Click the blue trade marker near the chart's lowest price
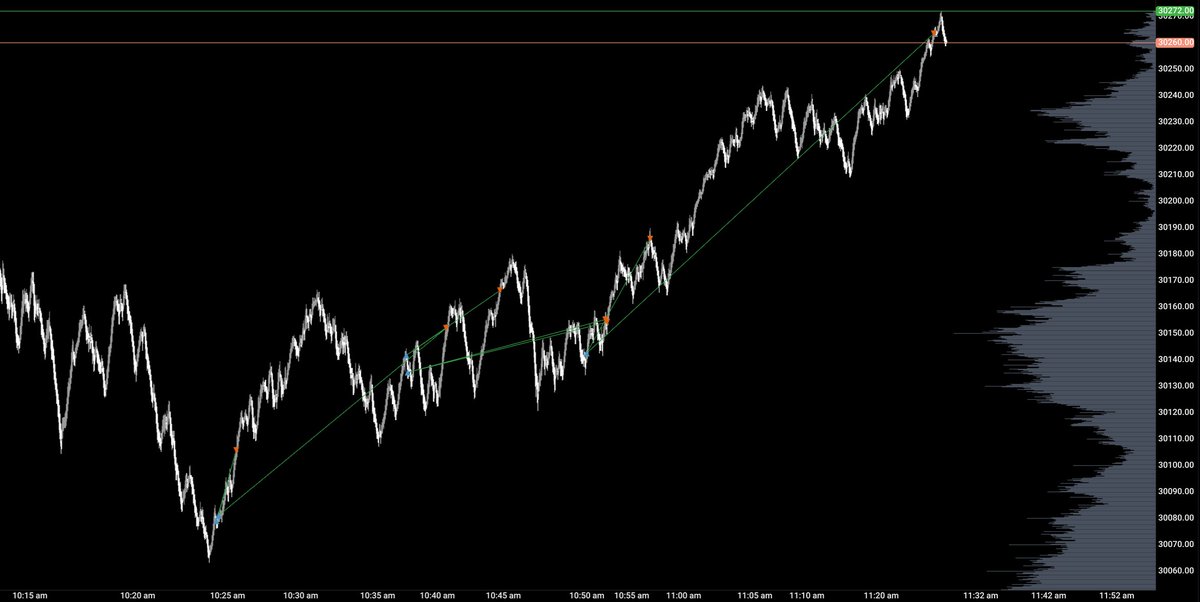The width and height of the screenshot is (1200, 602). (x=218, y=520)
